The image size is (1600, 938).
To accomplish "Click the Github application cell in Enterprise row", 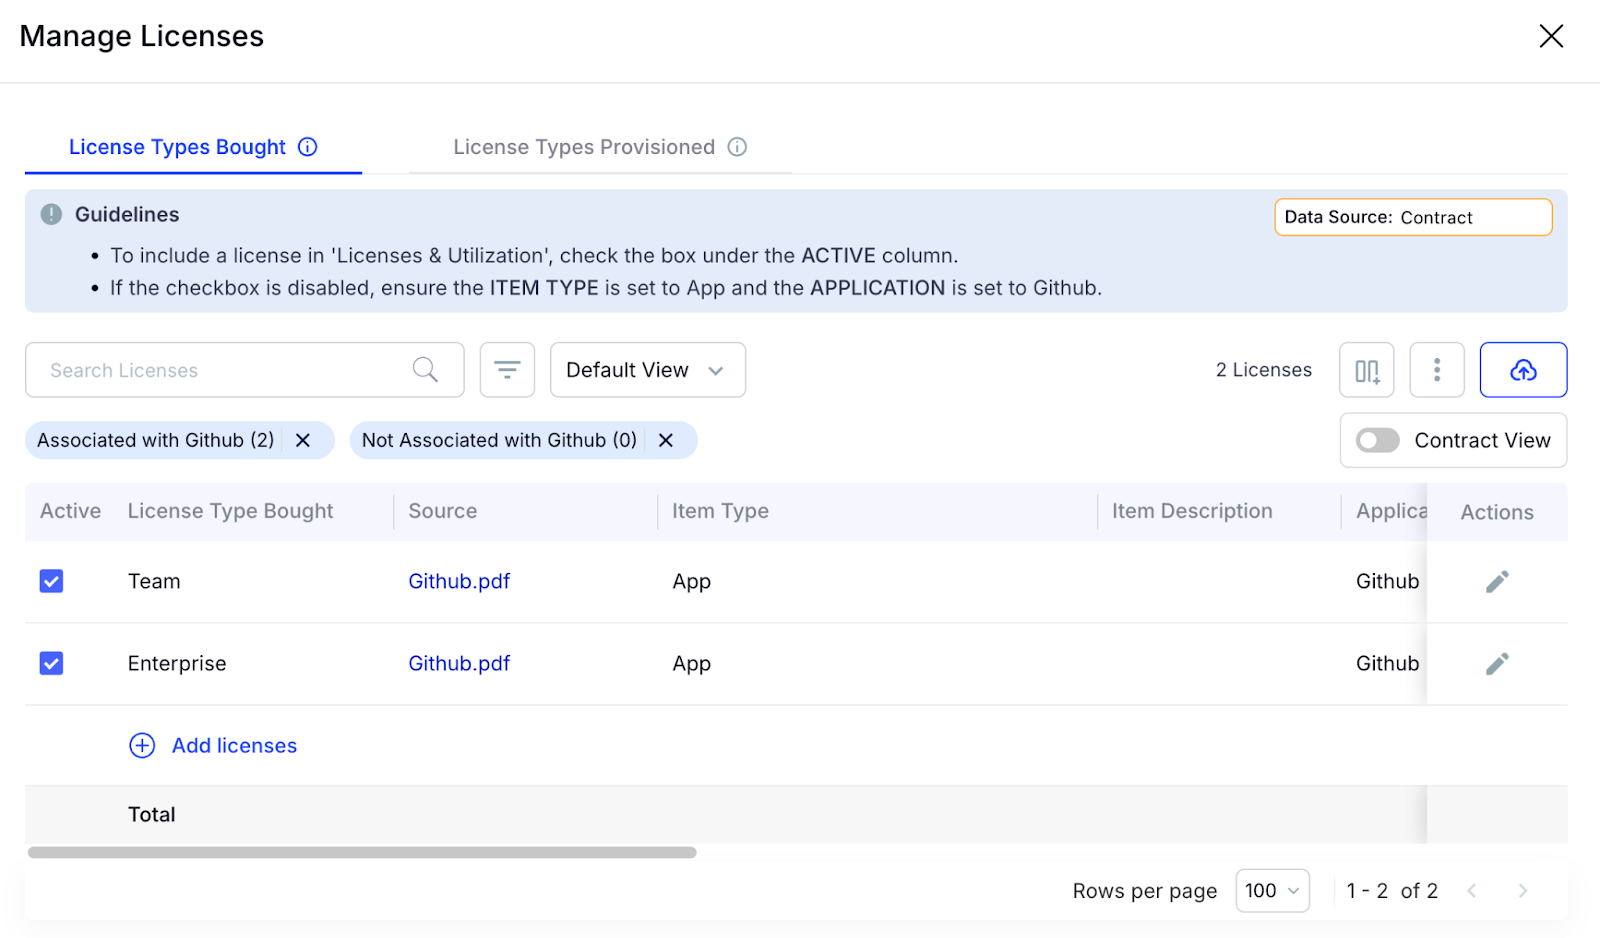I will 1387,663.
